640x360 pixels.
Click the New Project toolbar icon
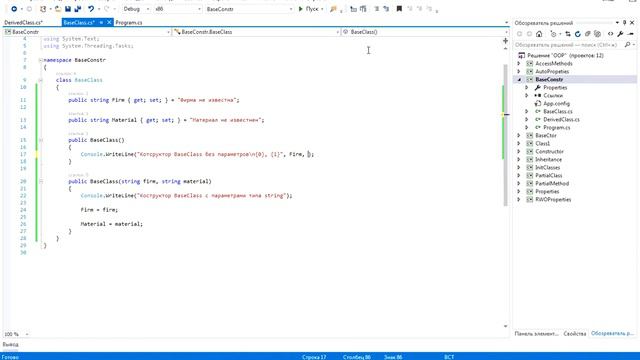point(43,9)
